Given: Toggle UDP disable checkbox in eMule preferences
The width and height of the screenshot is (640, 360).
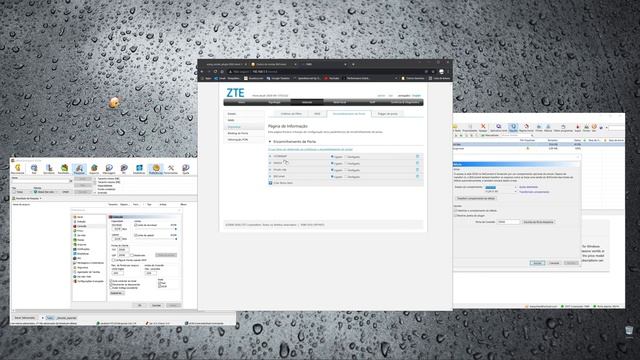Looking at the screenshot, I should point(132,255).
